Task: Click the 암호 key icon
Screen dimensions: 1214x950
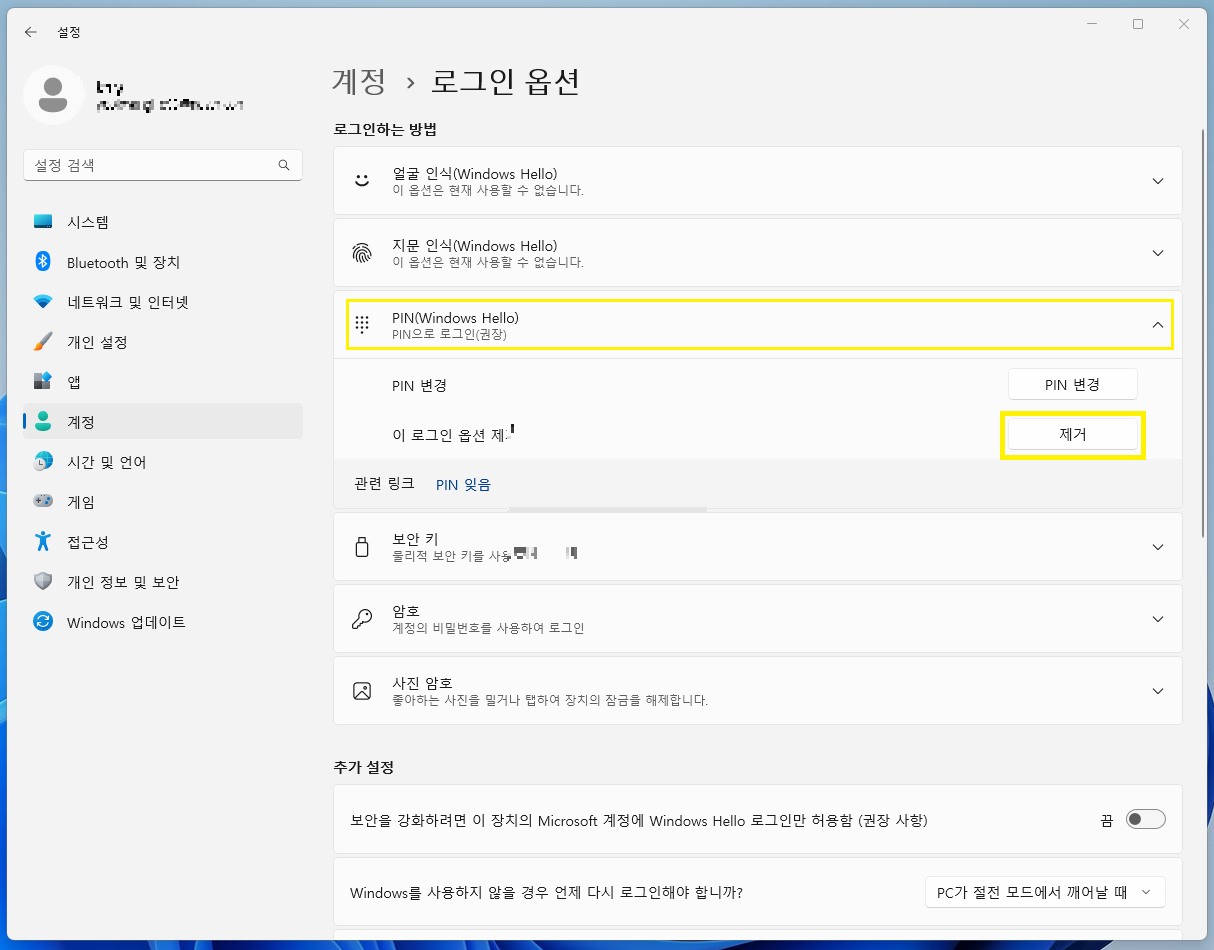Action: coord(362,619)
